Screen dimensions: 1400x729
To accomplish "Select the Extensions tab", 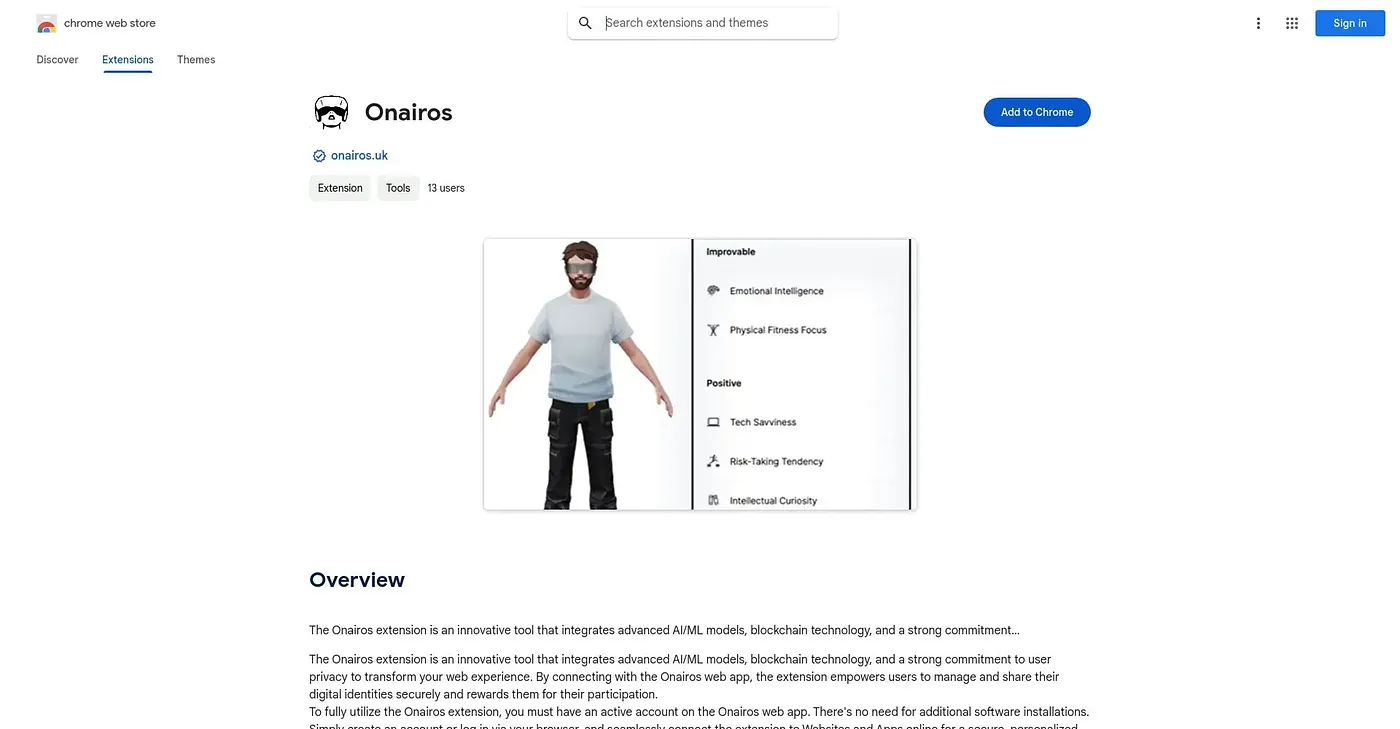I will click(128, 60).
